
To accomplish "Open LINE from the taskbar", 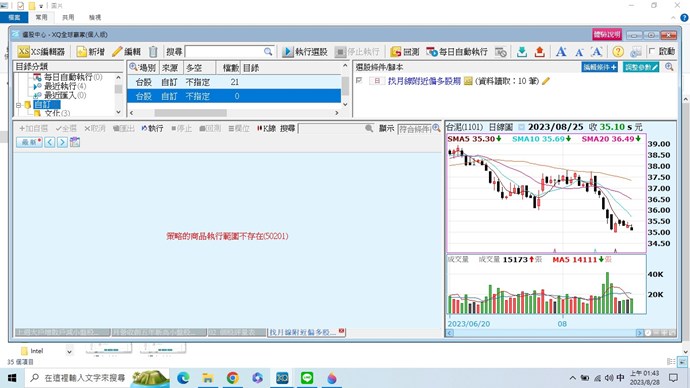I will 307,378.
